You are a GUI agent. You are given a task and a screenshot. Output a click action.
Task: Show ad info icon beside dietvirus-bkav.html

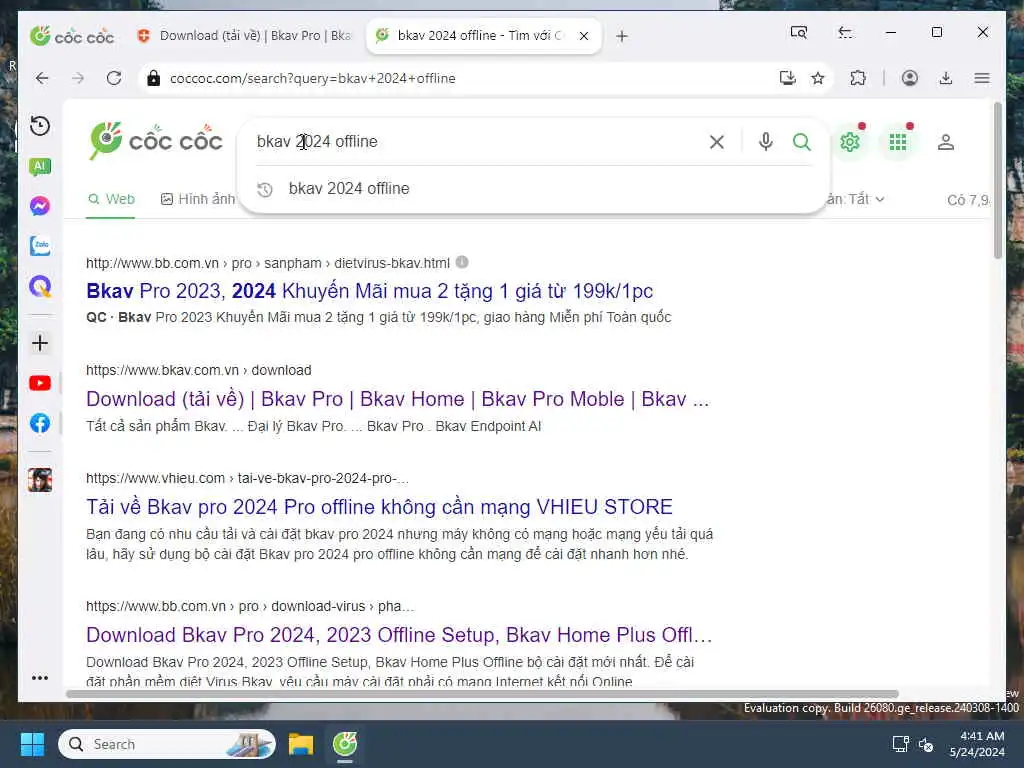click(462, 262)
